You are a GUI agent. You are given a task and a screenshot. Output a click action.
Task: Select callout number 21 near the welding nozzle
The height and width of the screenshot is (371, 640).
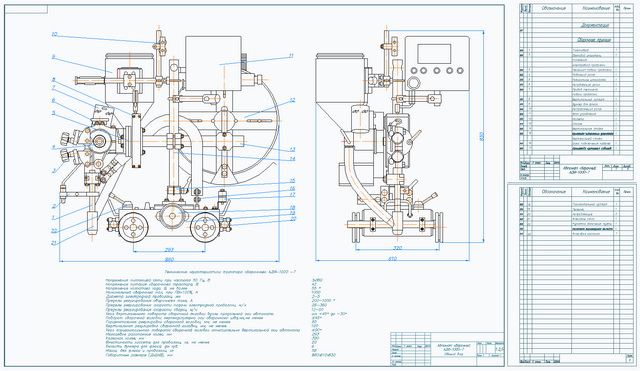point(53,243)
